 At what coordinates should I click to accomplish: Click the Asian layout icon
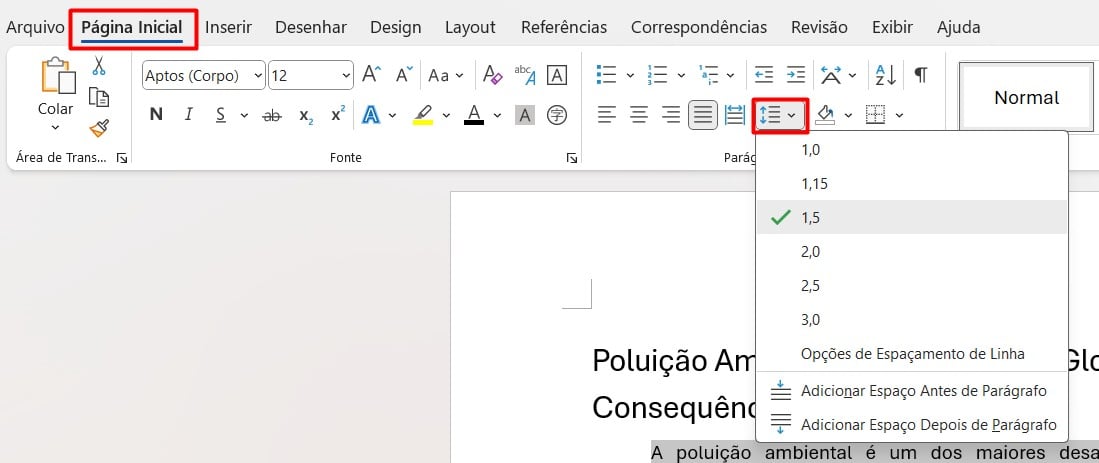[831, 75]
